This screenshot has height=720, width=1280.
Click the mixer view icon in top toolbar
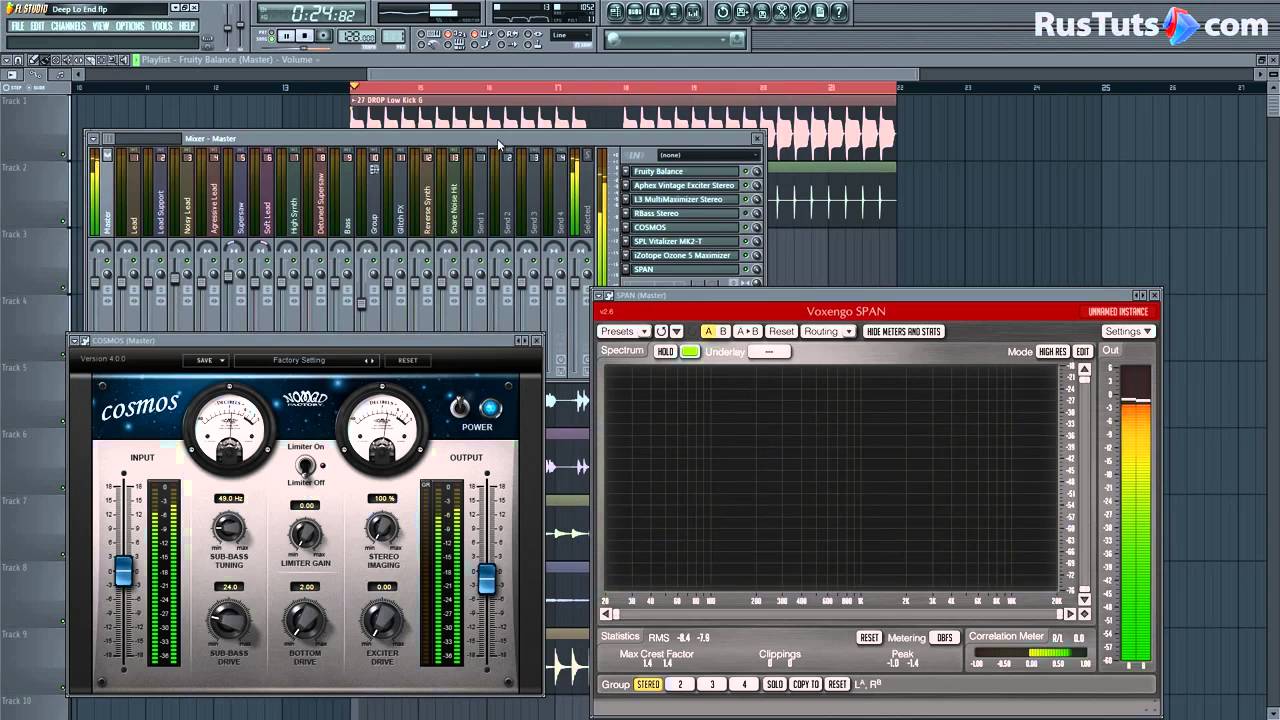(693, 12)
